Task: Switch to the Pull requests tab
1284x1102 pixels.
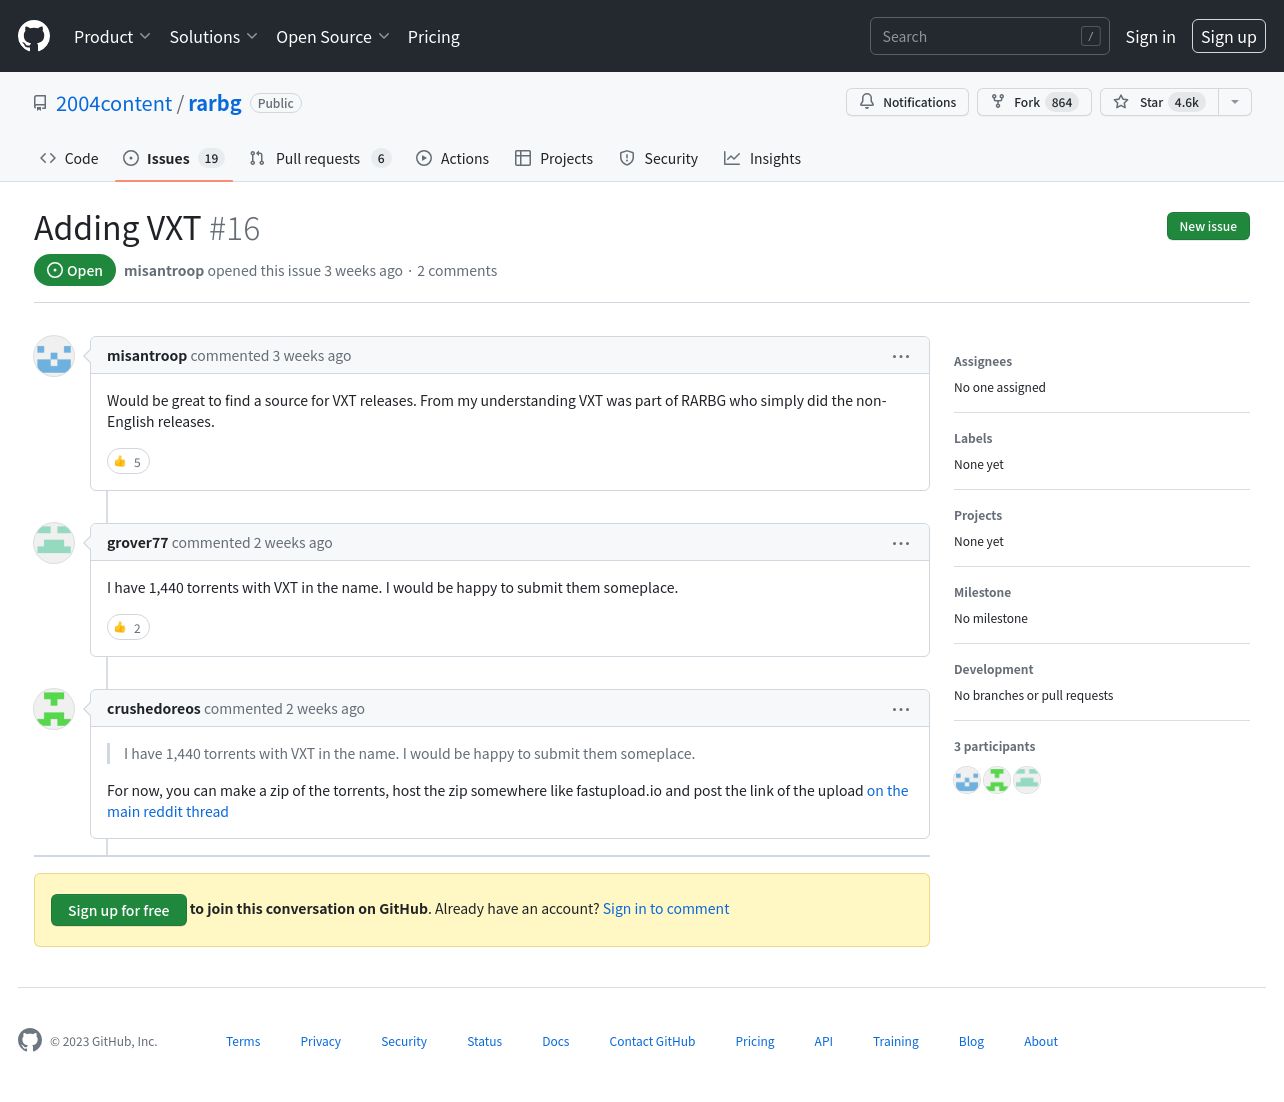Action: 320,158
